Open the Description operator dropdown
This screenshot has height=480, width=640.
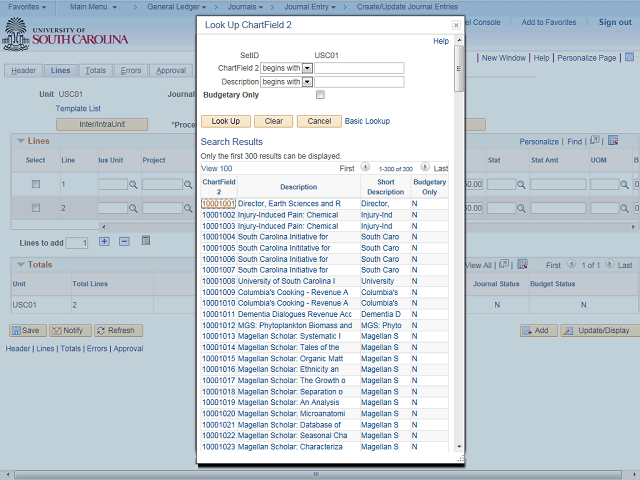[x=307, y=82]
